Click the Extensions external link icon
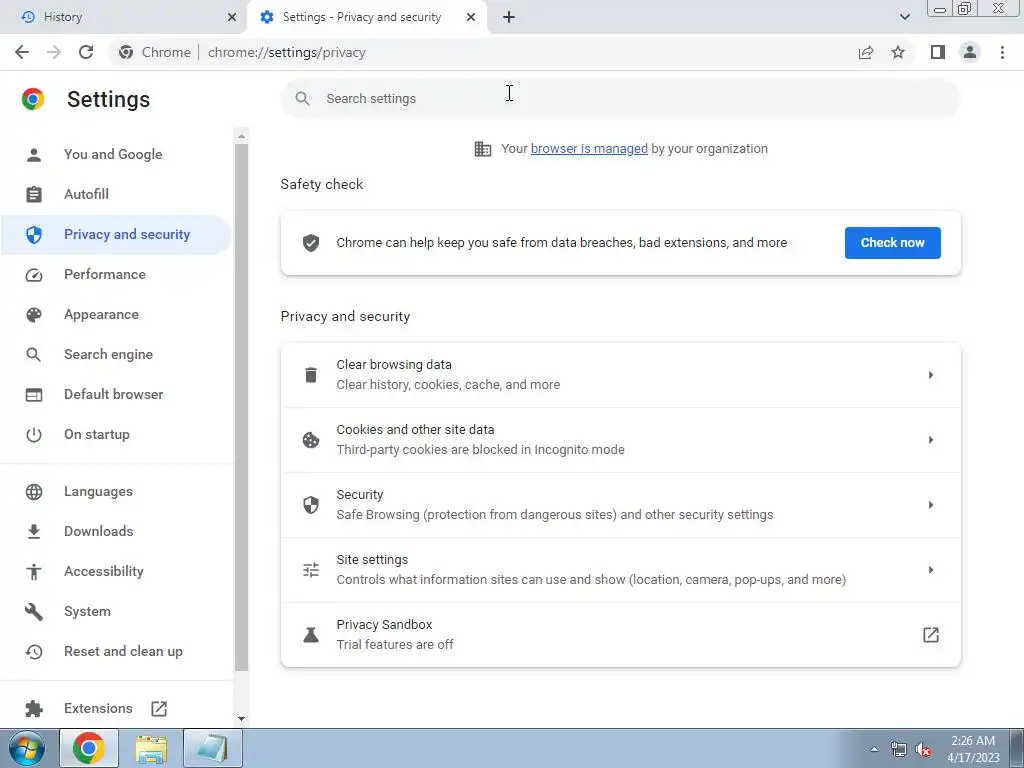1024x768 pixels. (159, 709)
